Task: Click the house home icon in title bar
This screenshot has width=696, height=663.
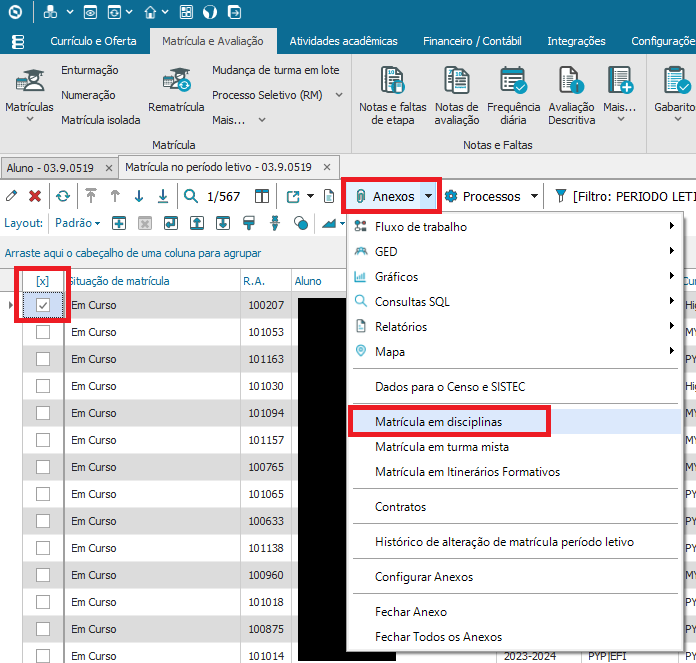Action: coord(150,12)
